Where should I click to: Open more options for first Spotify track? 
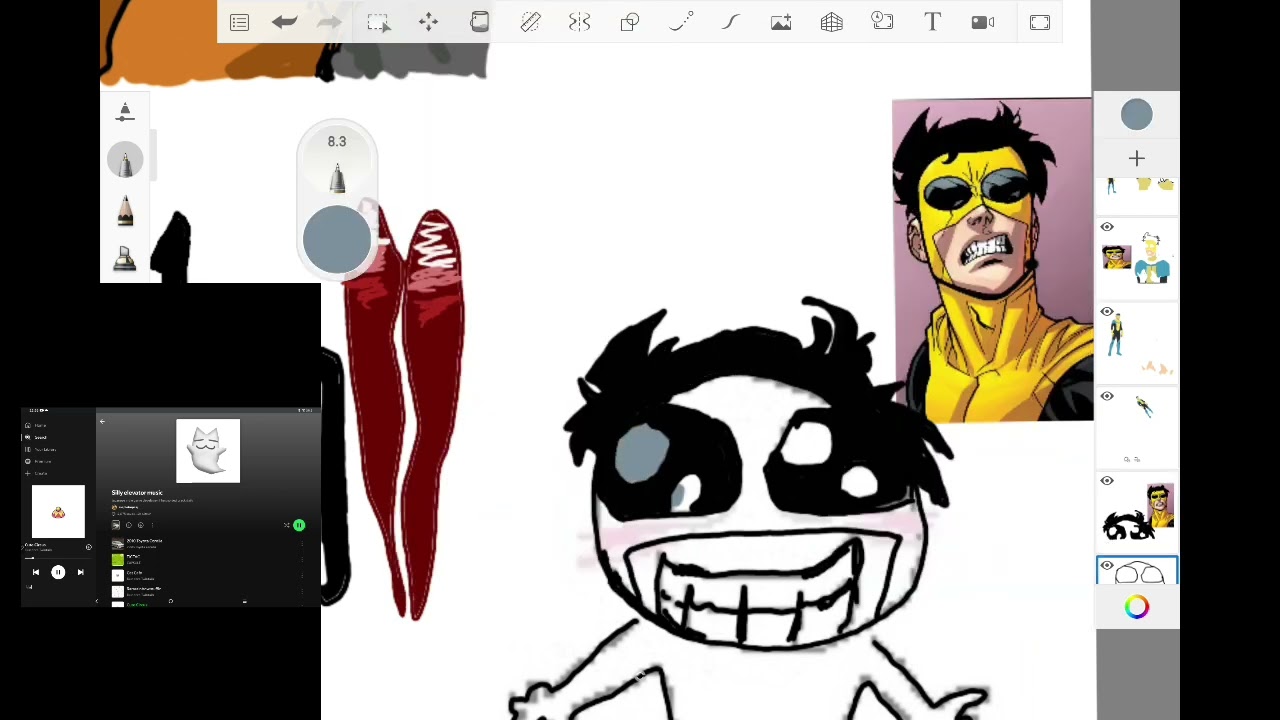pos(302,544)
